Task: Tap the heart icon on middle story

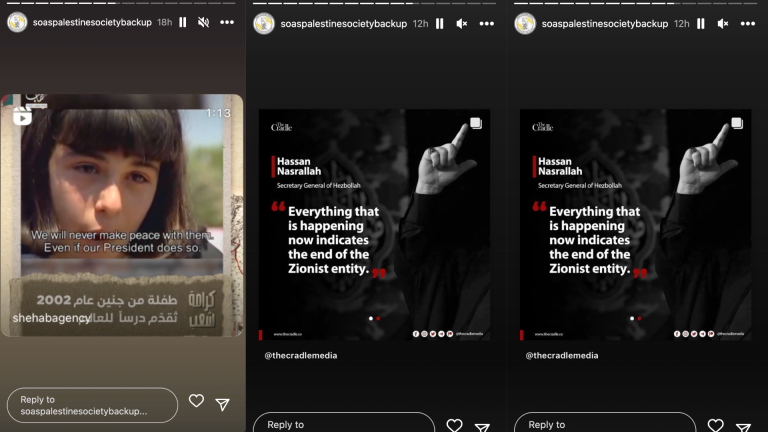Action: coord(454,425)
